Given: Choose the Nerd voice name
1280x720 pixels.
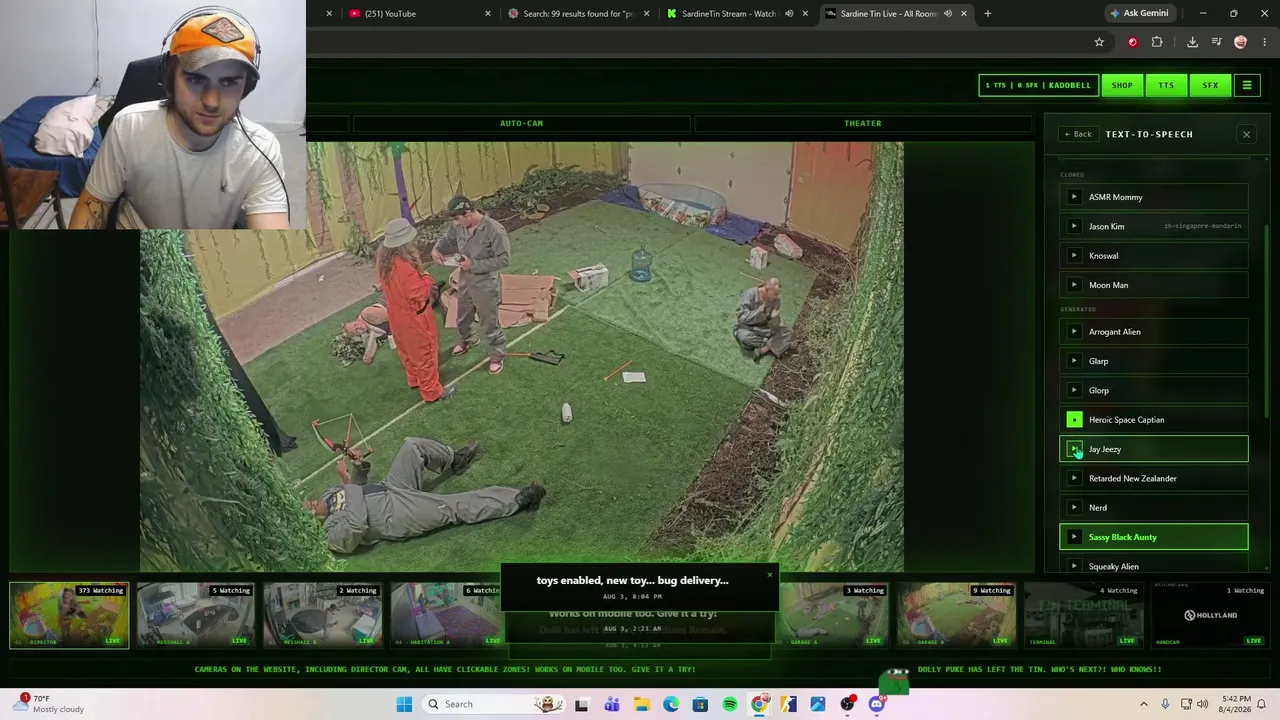Looking at the screenshot, I should (x=1097, y=508).
